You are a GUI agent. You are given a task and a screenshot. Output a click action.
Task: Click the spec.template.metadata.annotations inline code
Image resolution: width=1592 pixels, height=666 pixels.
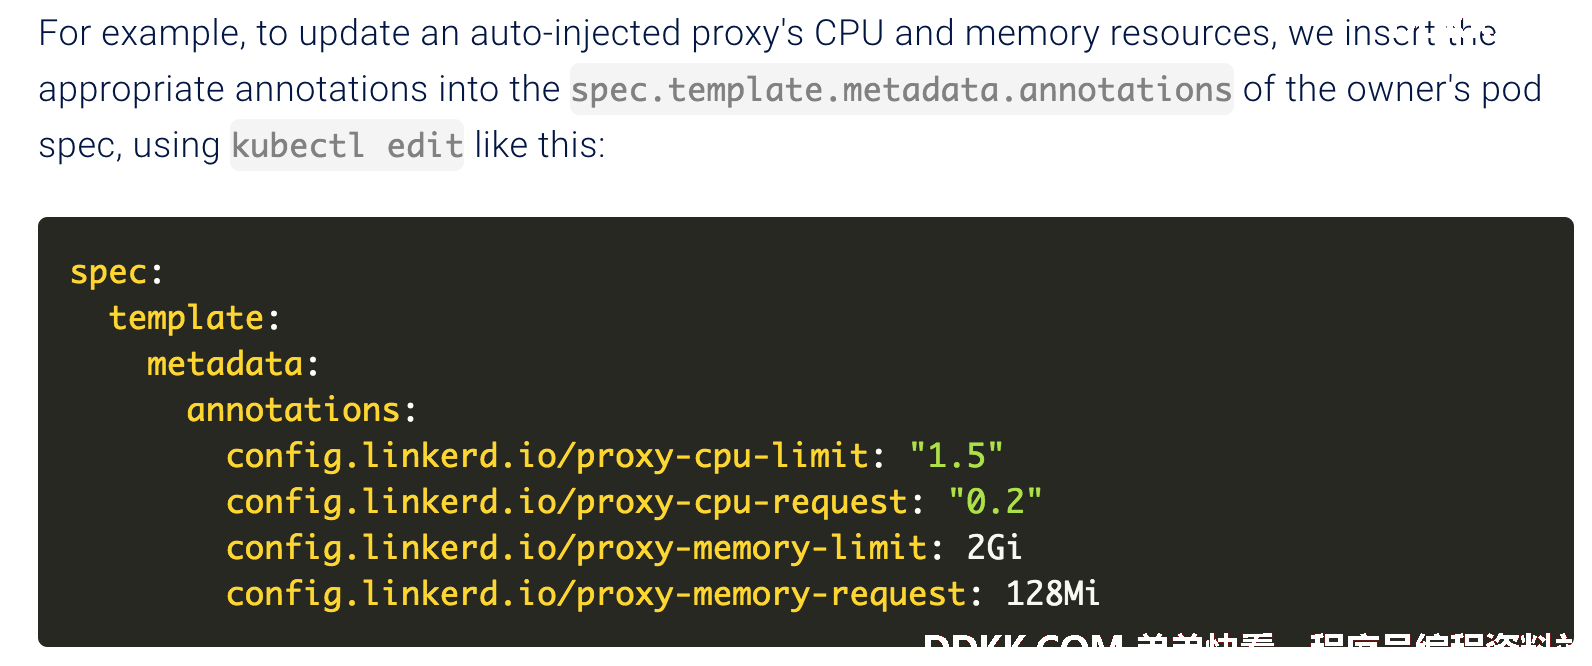coord(901,90)
